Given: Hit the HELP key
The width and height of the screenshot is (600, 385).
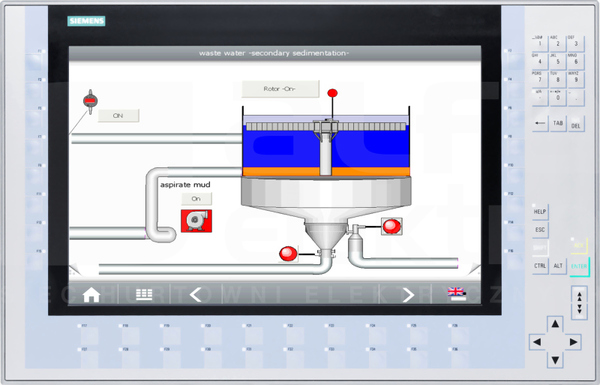Looking at the screenshot, I should (x=540, y=212).
